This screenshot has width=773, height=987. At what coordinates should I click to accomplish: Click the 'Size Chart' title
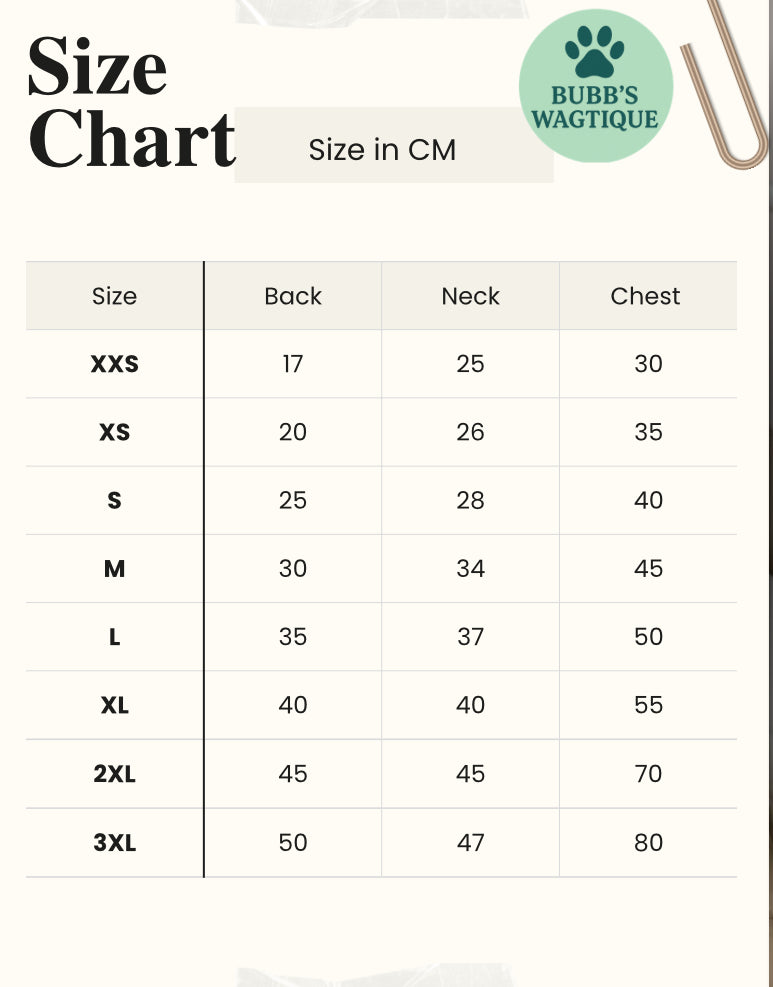(x=130, y=104)
